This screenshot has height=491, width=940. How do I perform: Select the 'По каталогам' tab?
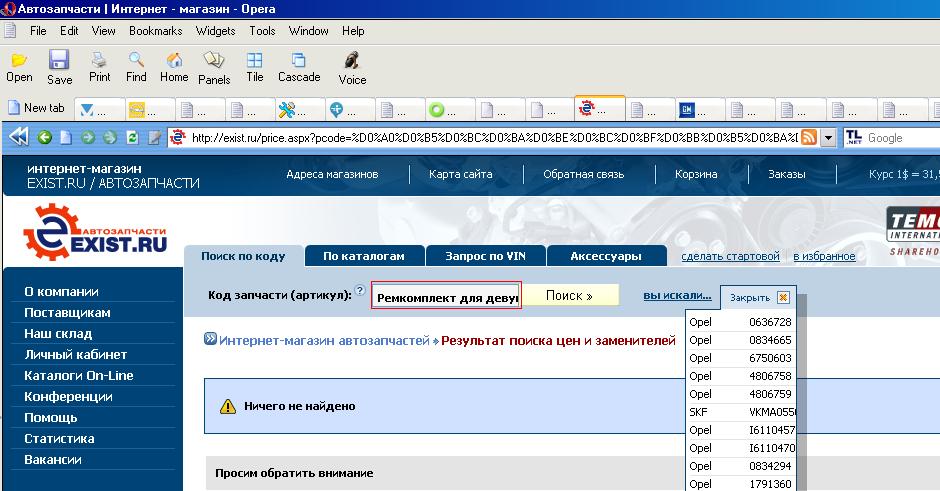pos(364,256)
